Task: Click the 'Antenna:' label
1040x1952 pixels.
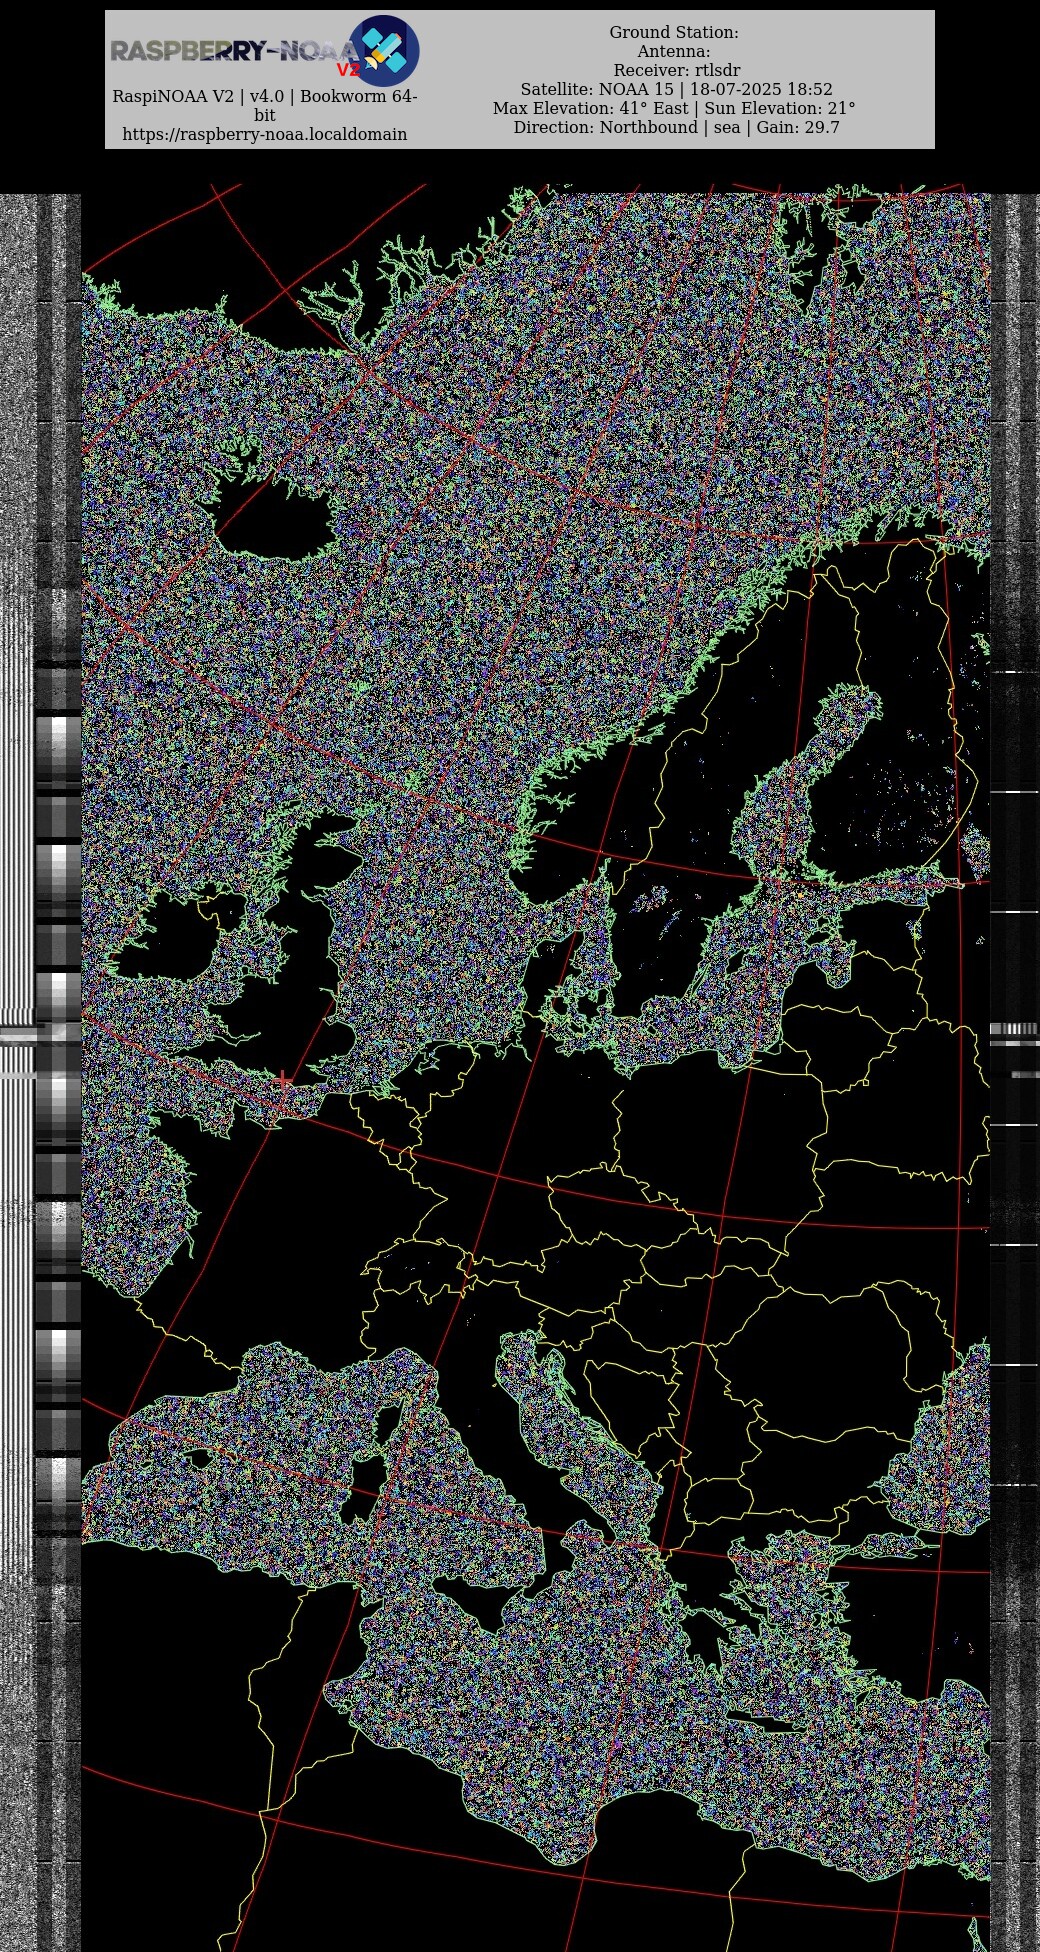Action: (674, 51)
